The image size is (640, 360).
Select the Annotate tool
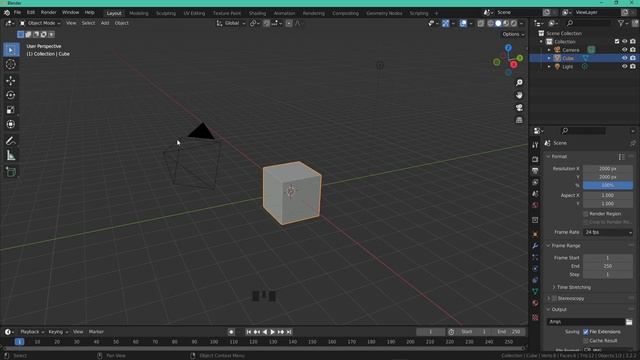pyautogui.click(x=11, y=141)
